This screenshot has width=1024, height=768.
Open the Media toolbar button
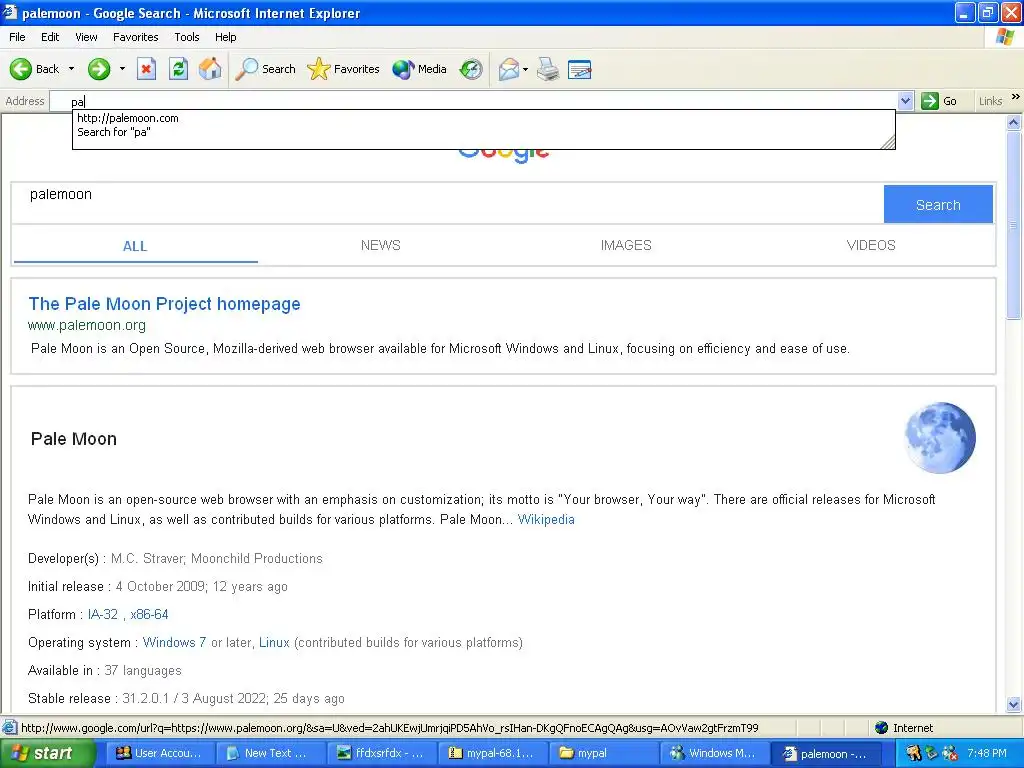[x=419, y=69]
